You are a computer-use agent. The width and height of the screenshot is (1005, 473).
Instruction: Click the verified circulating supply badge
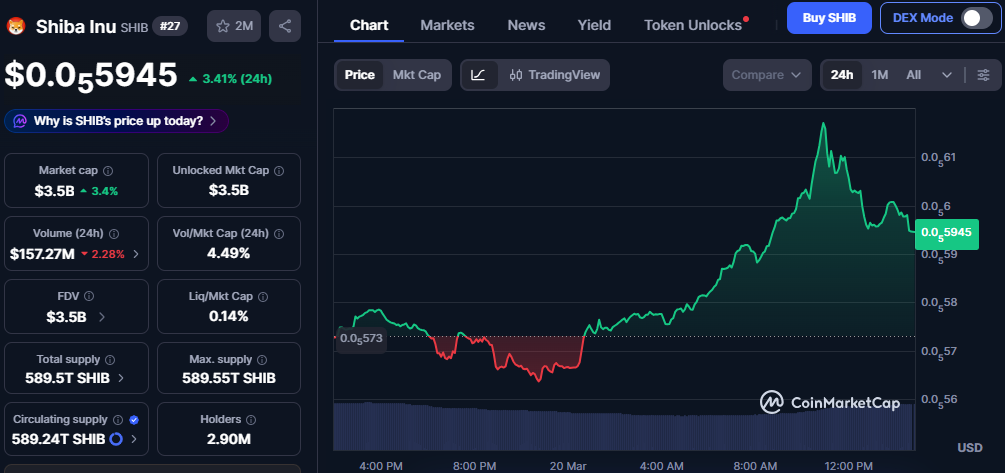(x=134, y=420)
